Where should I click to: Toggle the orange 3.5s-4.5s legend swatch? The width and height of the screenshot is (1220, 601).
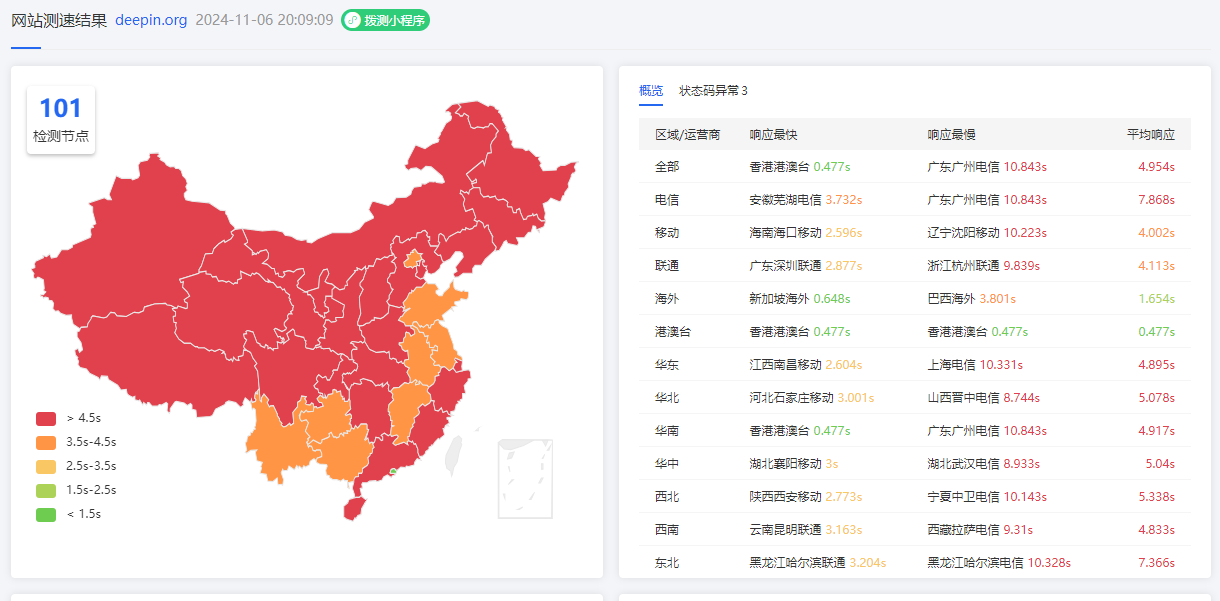[x=46, y=442]
